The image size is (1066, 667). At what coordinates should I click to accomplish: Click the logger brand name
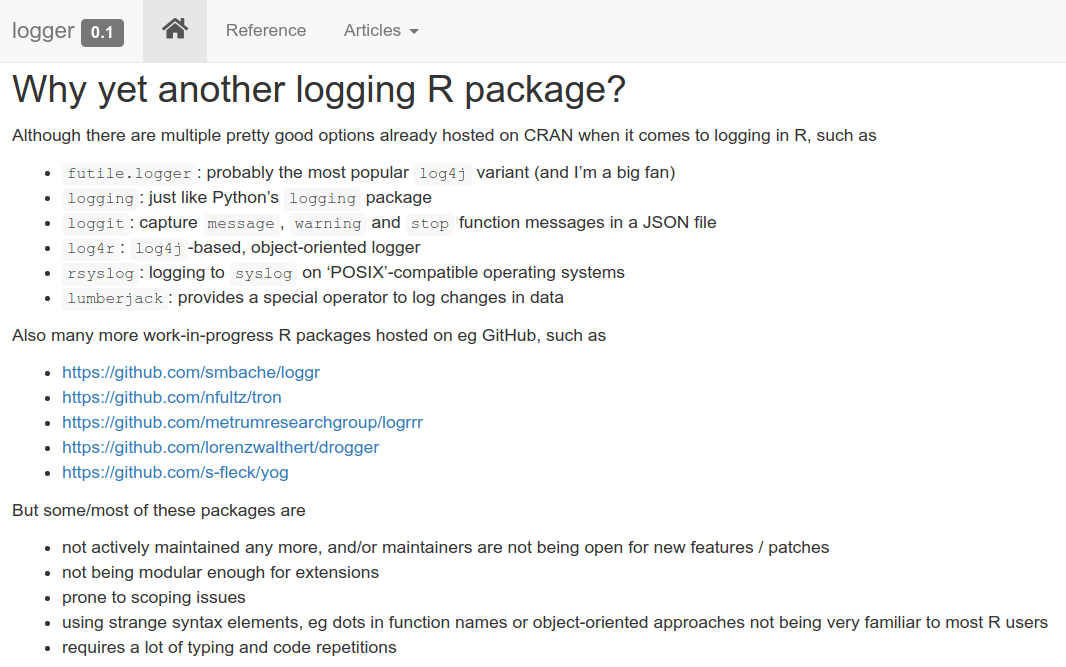(x=43, y=31)
